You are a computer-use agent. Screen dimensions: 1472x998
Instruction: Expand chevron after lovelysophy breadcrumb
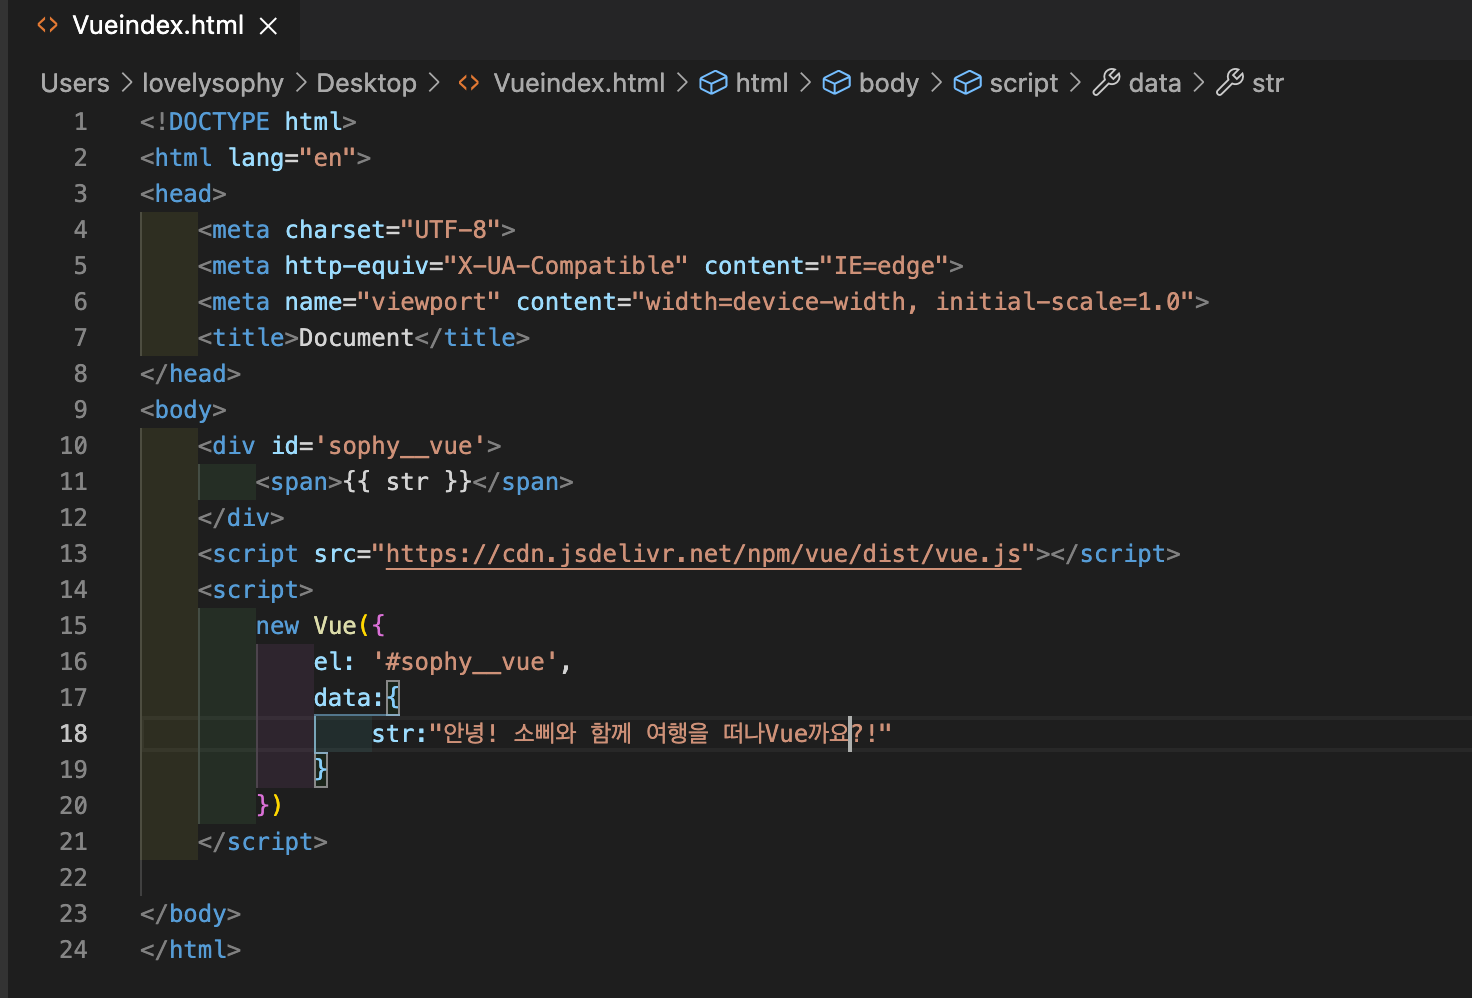click(x=301, y=83)
